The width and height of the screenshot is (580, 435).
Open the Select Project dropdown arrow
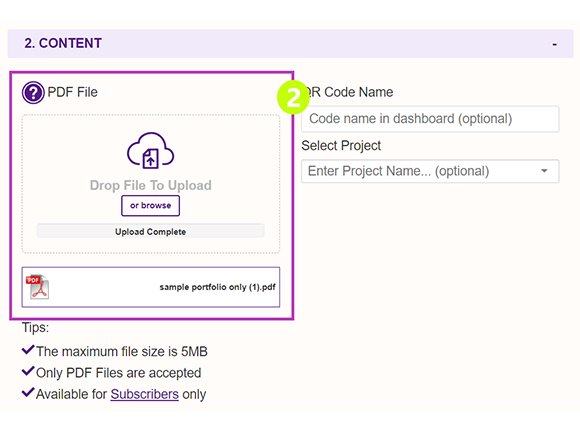tap(544, 171)
